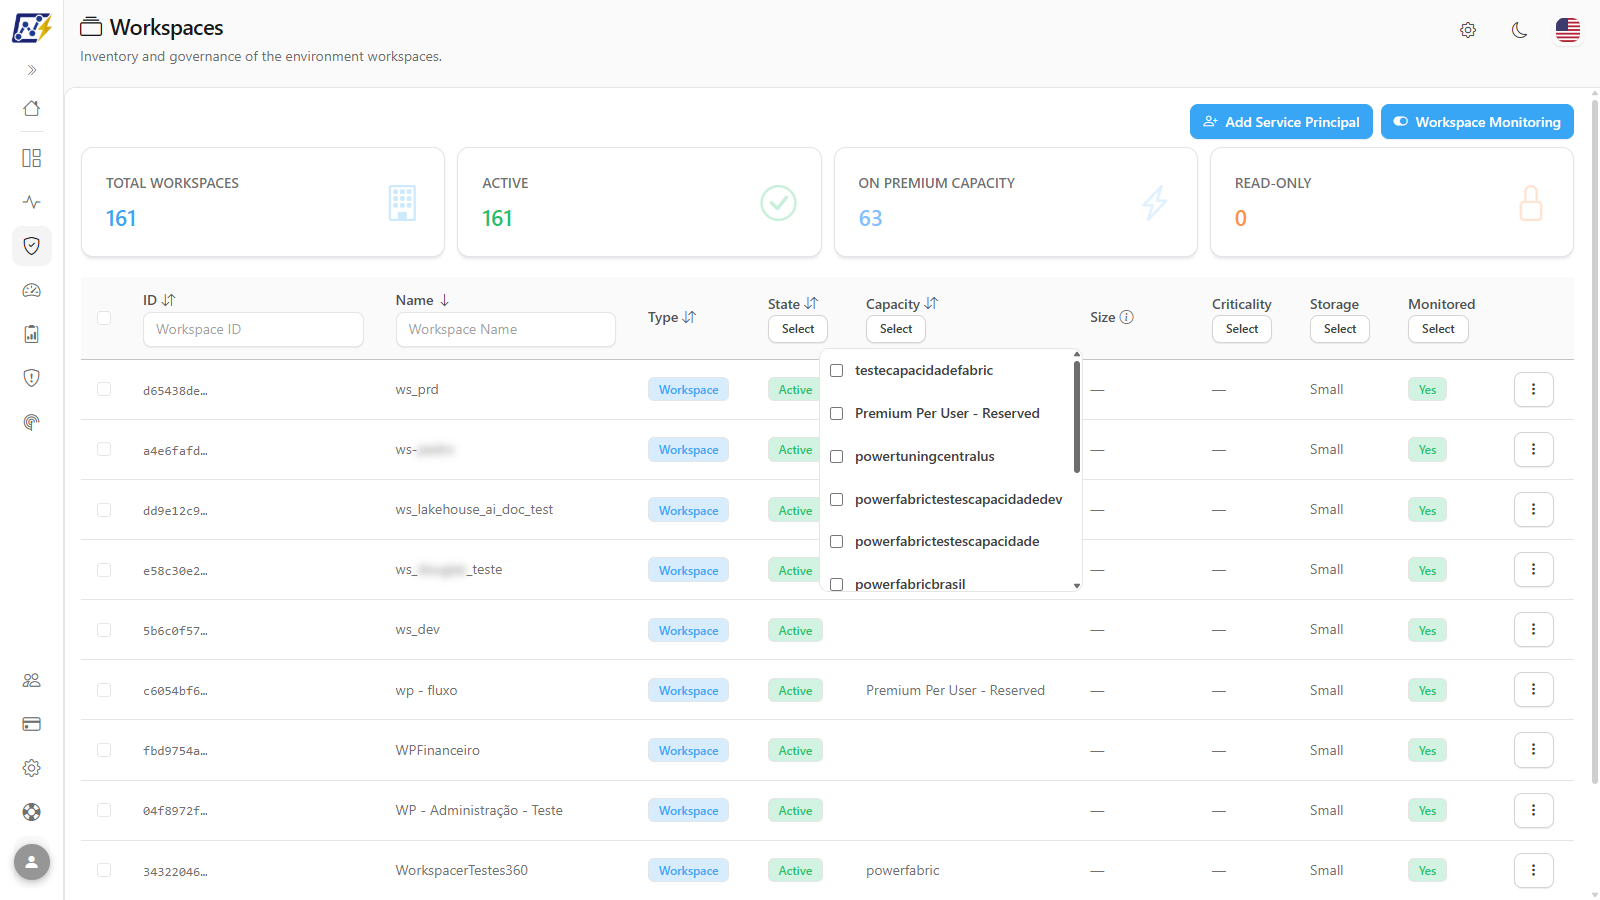Focus the Workspace Name filter field
The image size is (1600, 900).
[505, 329]
